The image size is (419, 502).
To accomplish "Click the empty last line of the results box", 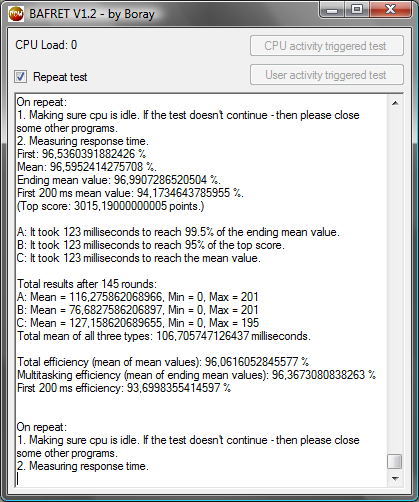I will (x=201, y=479).
